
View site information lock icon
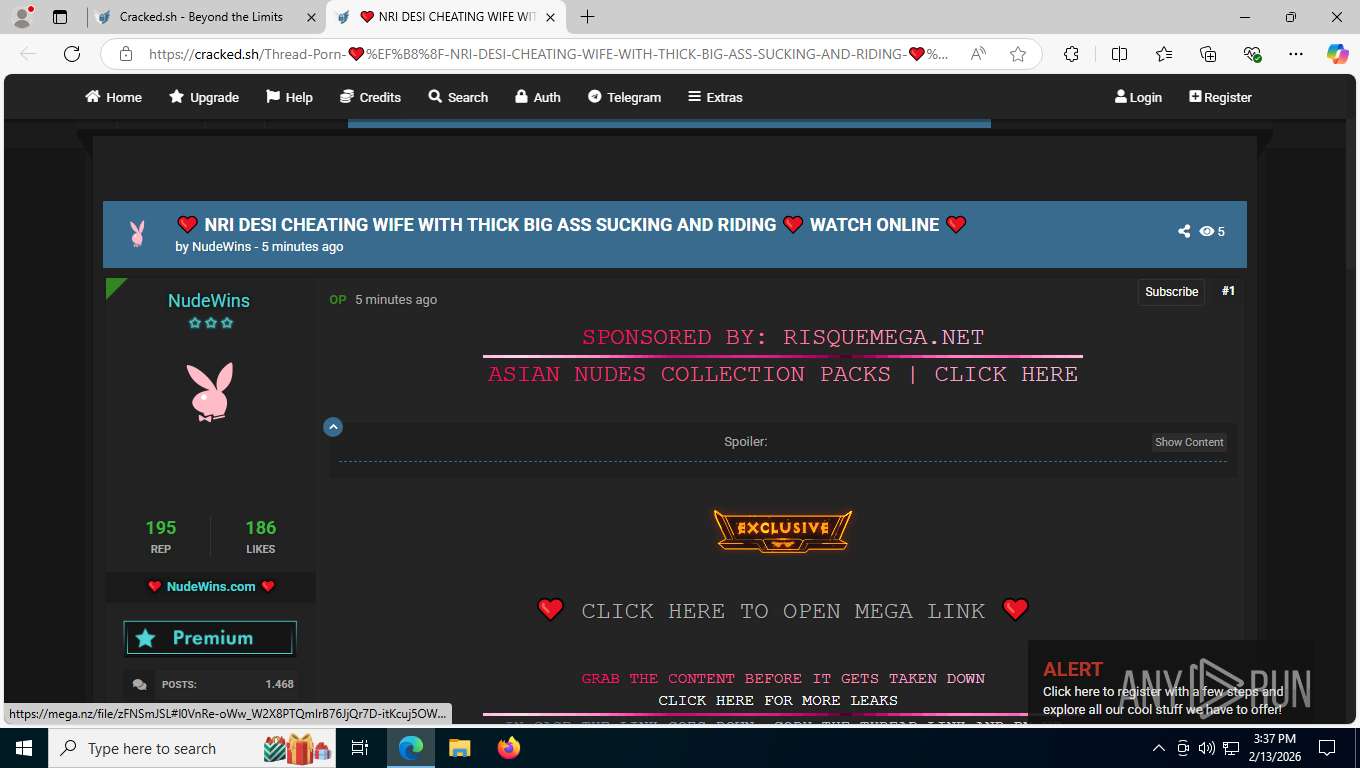click(x=126, y=54)
